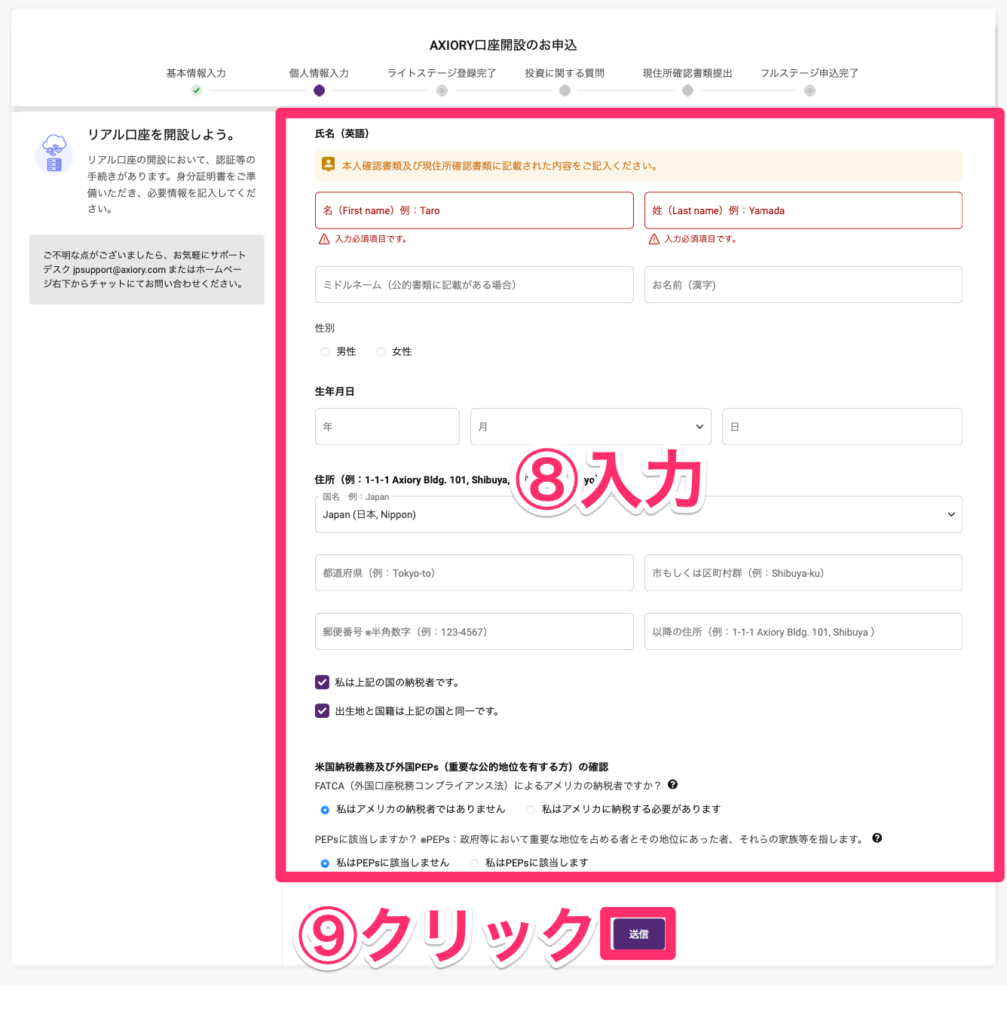The image size is (1007, 1024).
Task: Open the PEPs help question mark icon
Action: pyautogui.click(x=877, y=838)
